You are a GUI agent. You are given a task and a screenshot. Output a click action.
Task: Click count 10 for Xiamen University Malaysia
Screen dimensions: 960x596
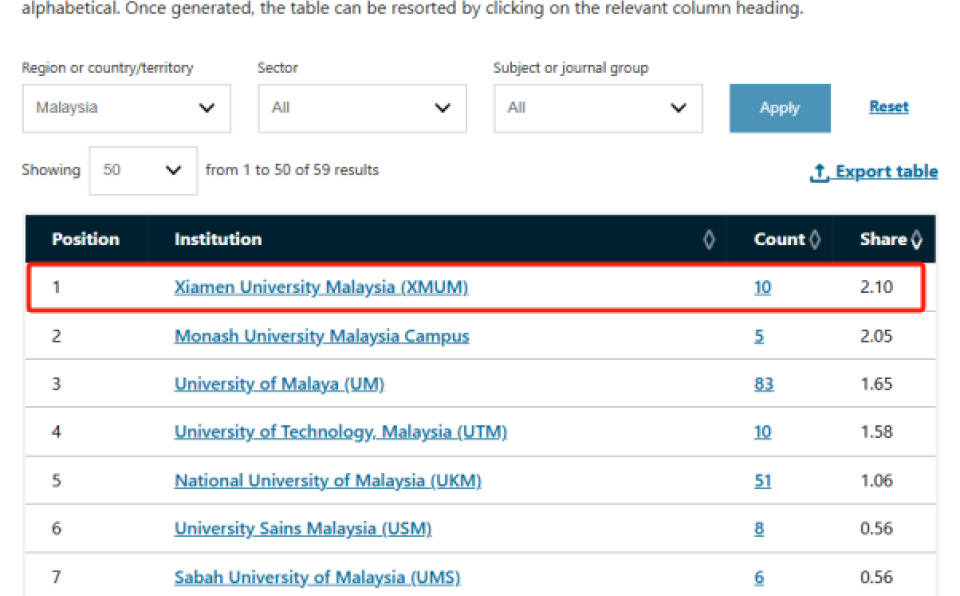(x=762, y=287)
